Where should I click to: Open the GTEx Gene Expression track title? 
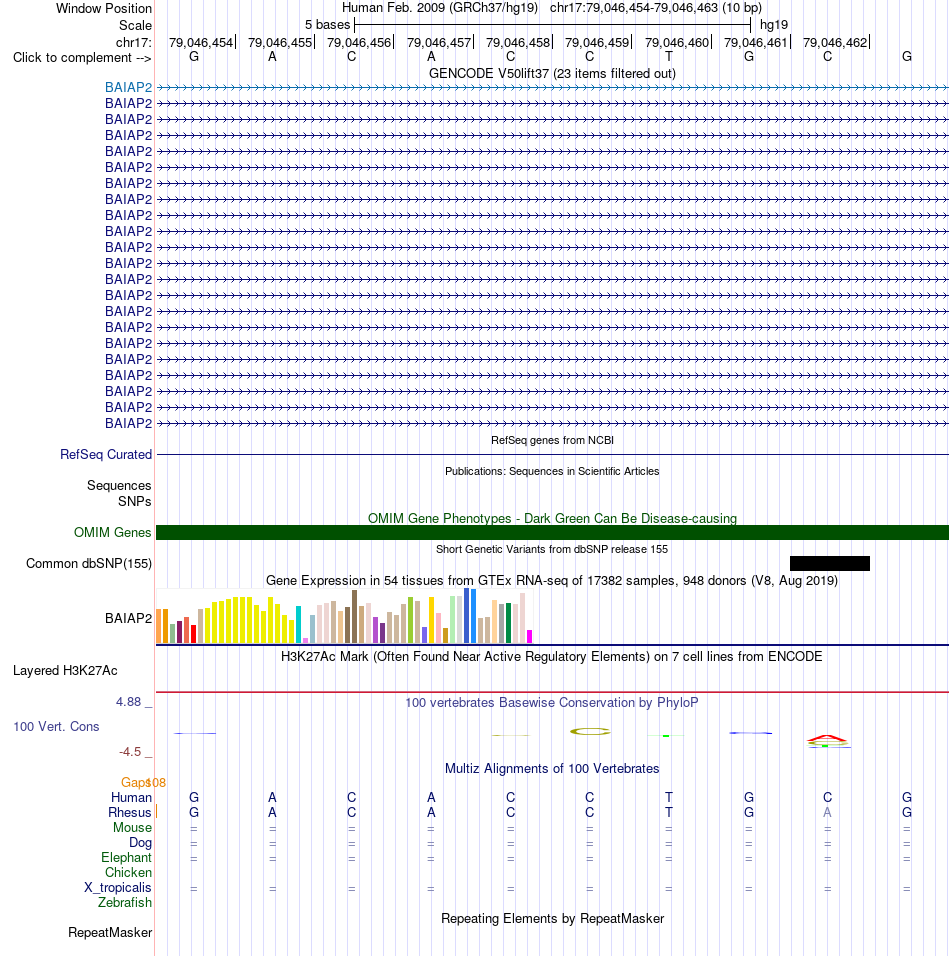(x=552, y=580)
